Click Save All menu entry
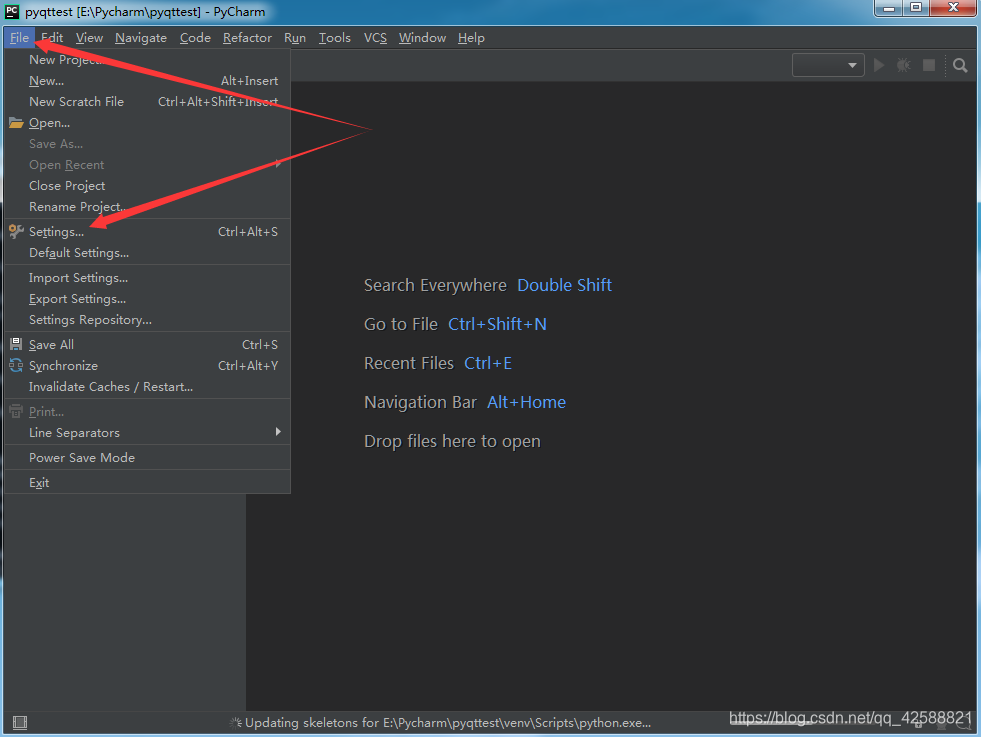Viewport: 981px width, 737px height. pyautogui.click(x=148, y=345)
